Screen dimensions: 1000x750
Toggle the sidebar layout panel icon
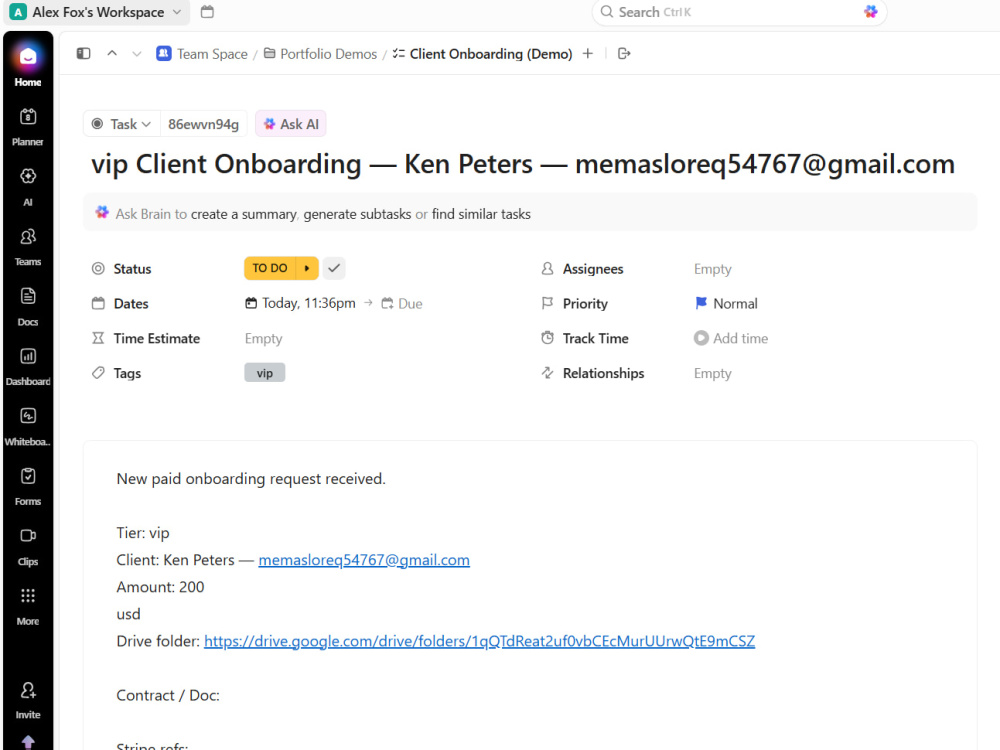[x=84, y=54]
